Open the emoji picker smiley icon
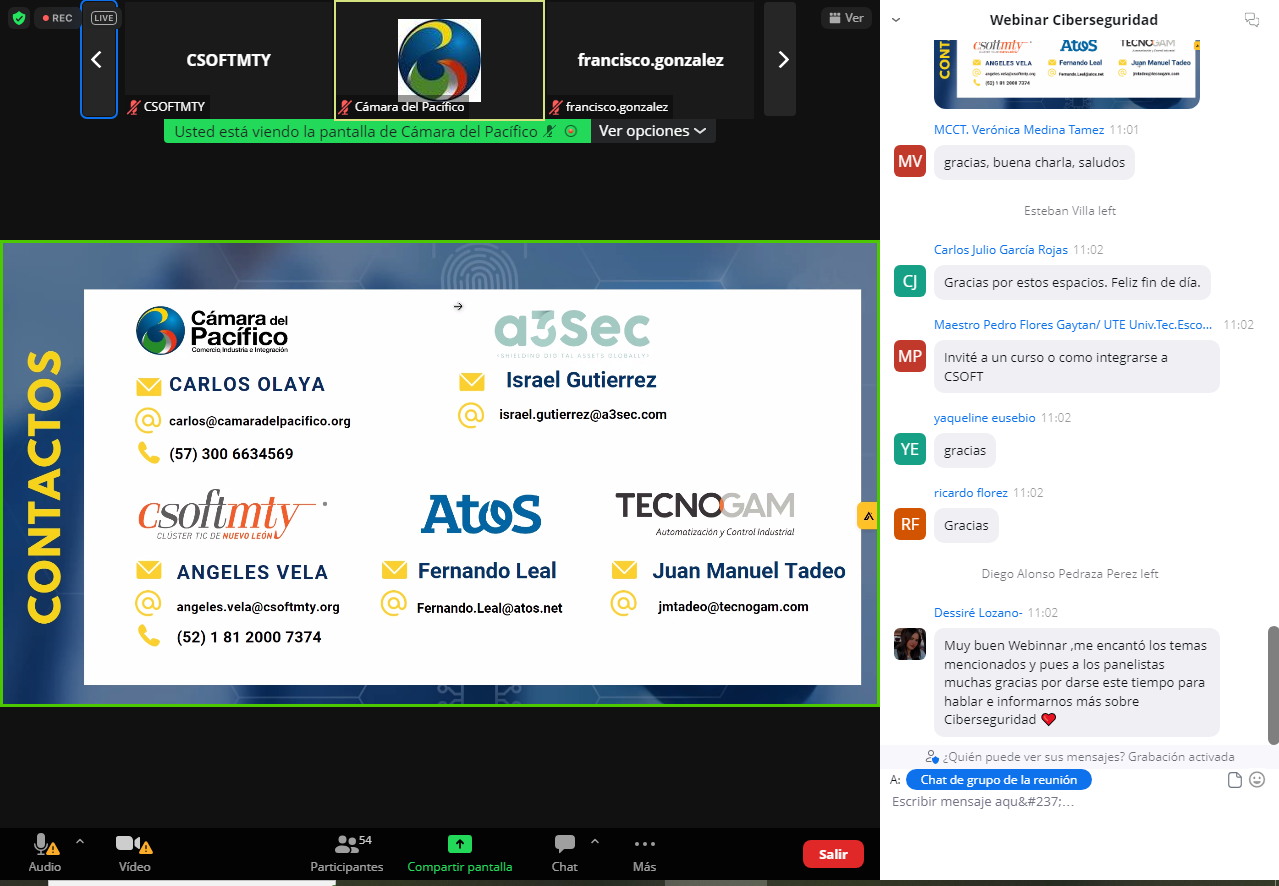This screenshot has width=1279, height=886. [1257, 780]
